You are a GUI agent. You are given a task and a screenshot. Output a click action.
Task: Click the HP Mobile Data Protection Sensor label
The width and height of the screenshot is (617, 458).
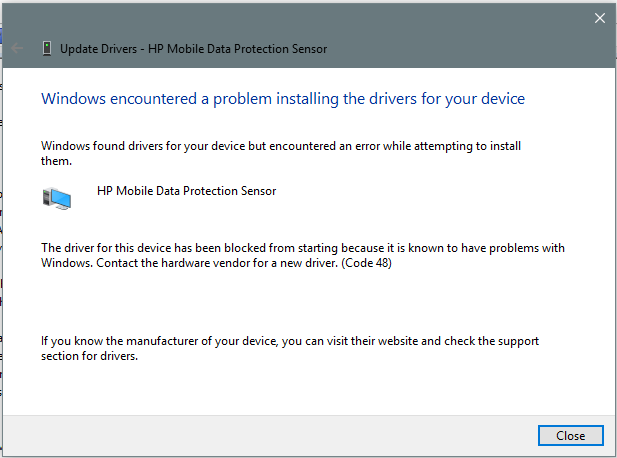click(186, 191)
